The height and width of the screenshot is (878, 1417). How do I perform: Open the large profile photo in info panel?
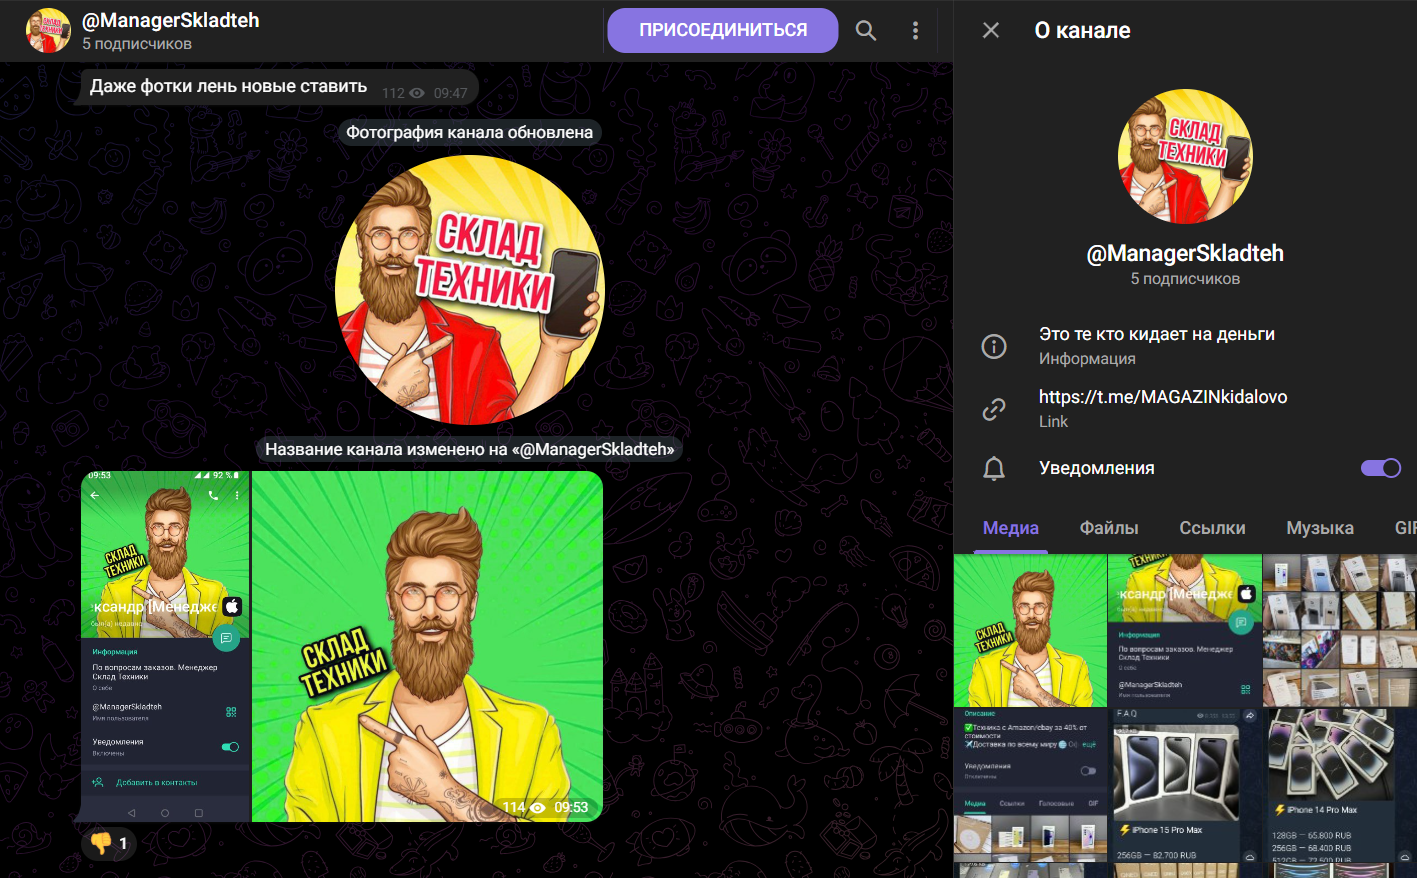(1184, 156)
